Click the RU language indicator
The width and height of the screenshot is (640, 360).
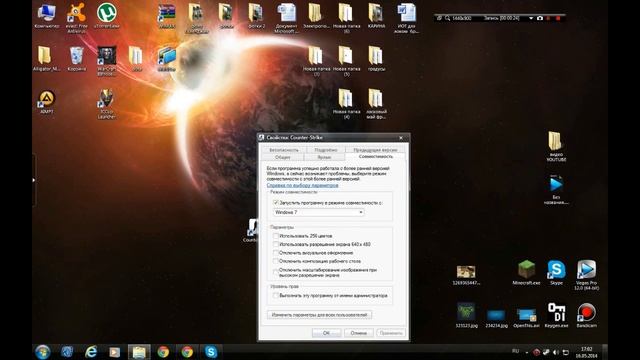tap(516, 351)
